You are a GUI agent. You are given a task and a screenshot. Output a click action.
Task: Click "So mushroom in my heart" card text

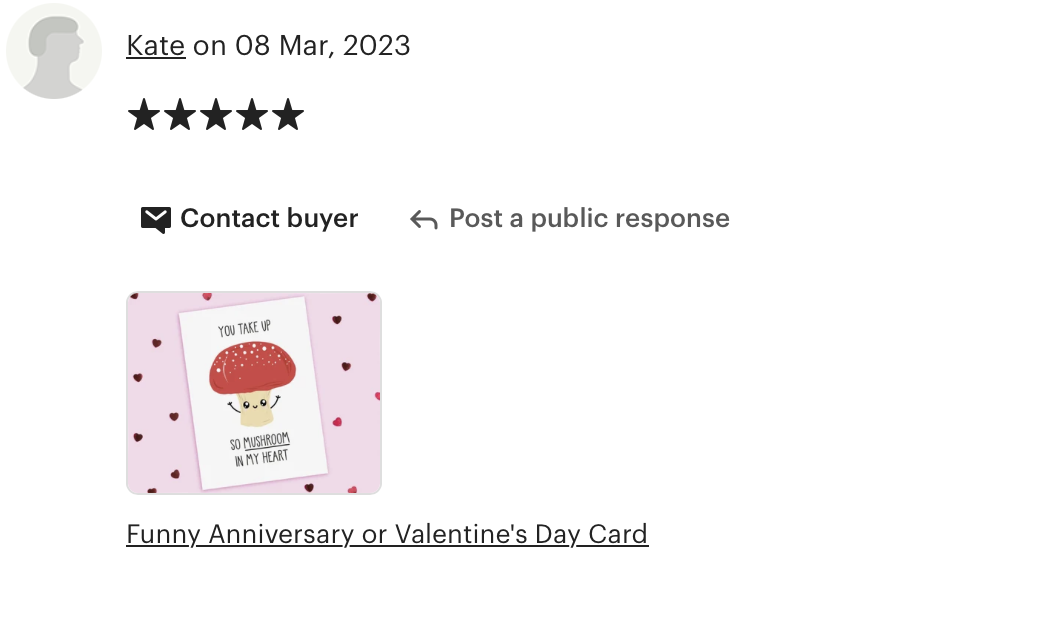[261, 450]
